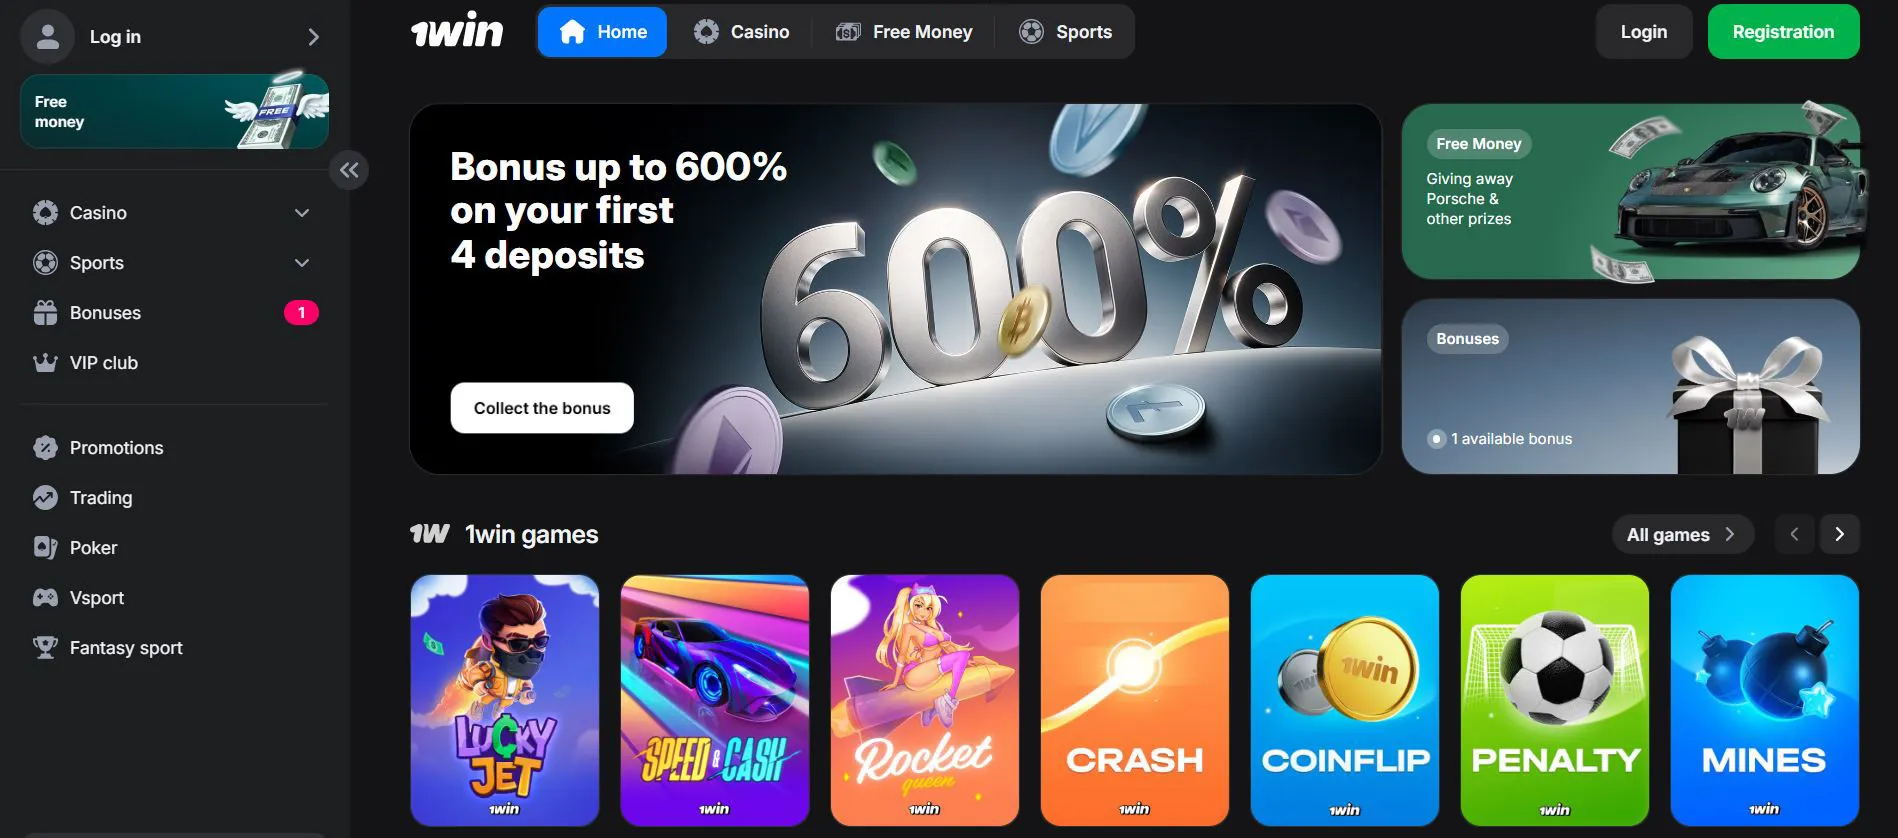Image resolution: width=1898 pixels, height=838 pixels.
Task: Expand the Casino sidebar section chevron
Action: click(302, 213)
